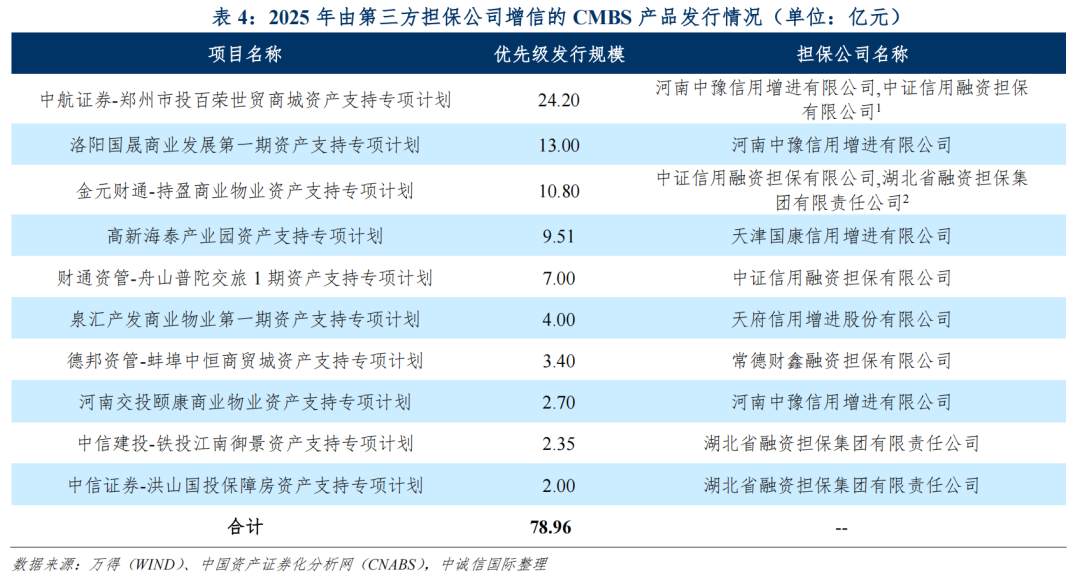The width and height of the screenshot is (1080, 588).
Task: Click the cell '财通资管-舟山普陀交旅 1 期资产支持专项计划'
Action: coord(245,278)
